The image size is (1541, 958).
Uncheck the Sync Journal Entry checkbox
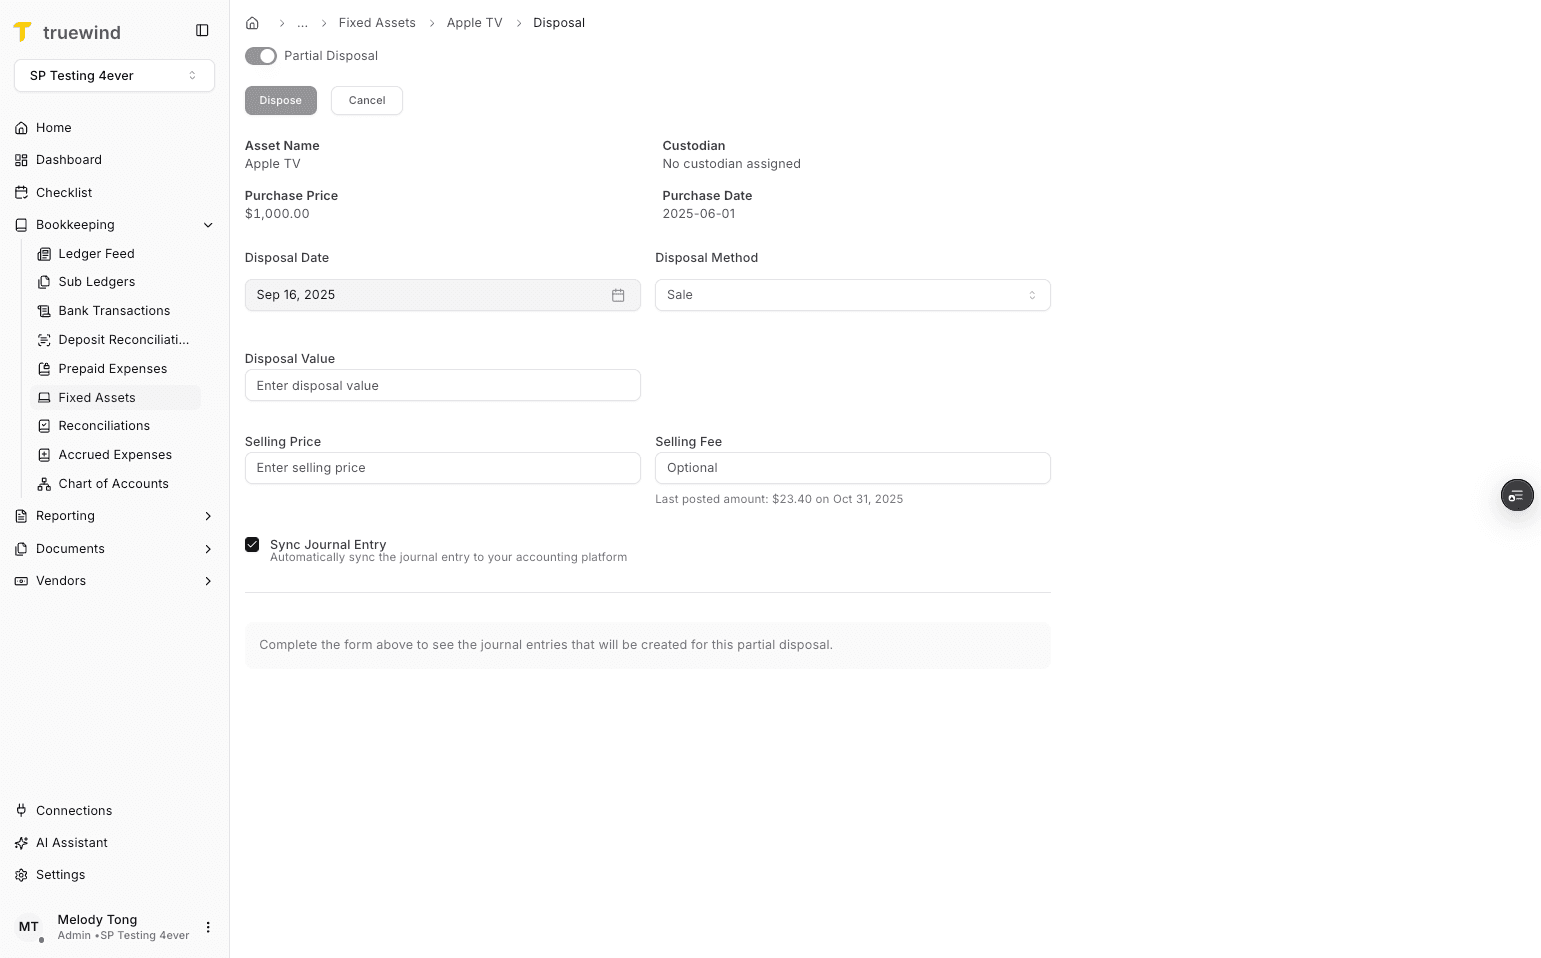click(252, 544)
